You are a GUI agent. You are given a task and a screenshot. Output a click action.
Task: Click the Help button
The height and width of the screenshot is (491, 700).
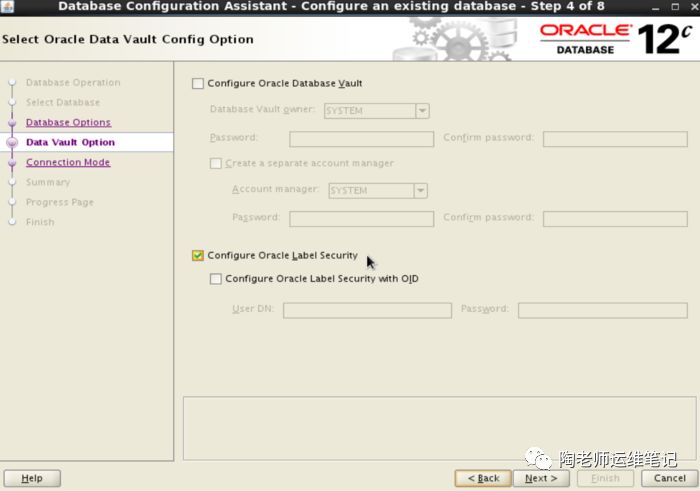[32, 478]
